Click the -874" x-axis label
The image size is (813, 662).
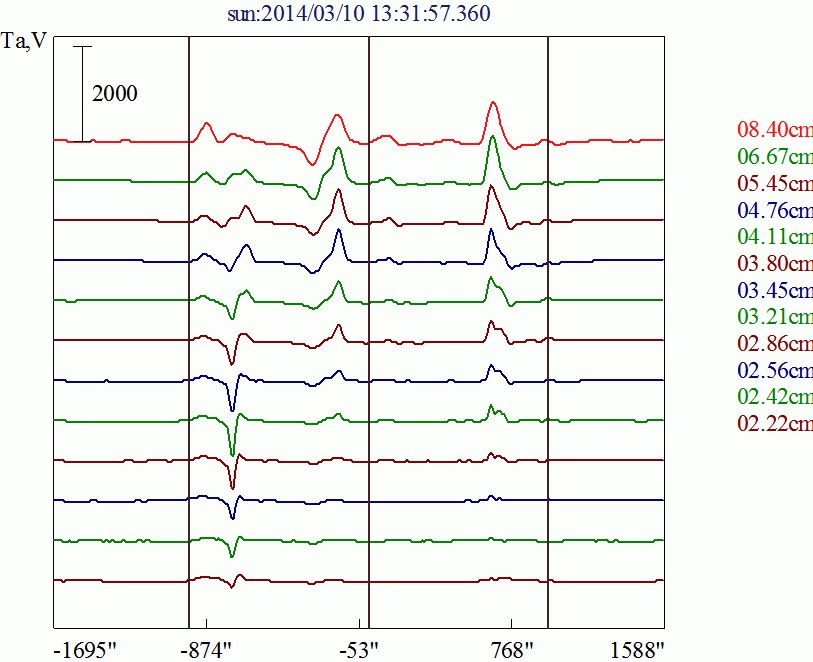pyautogui.click(x=206, y=650)
